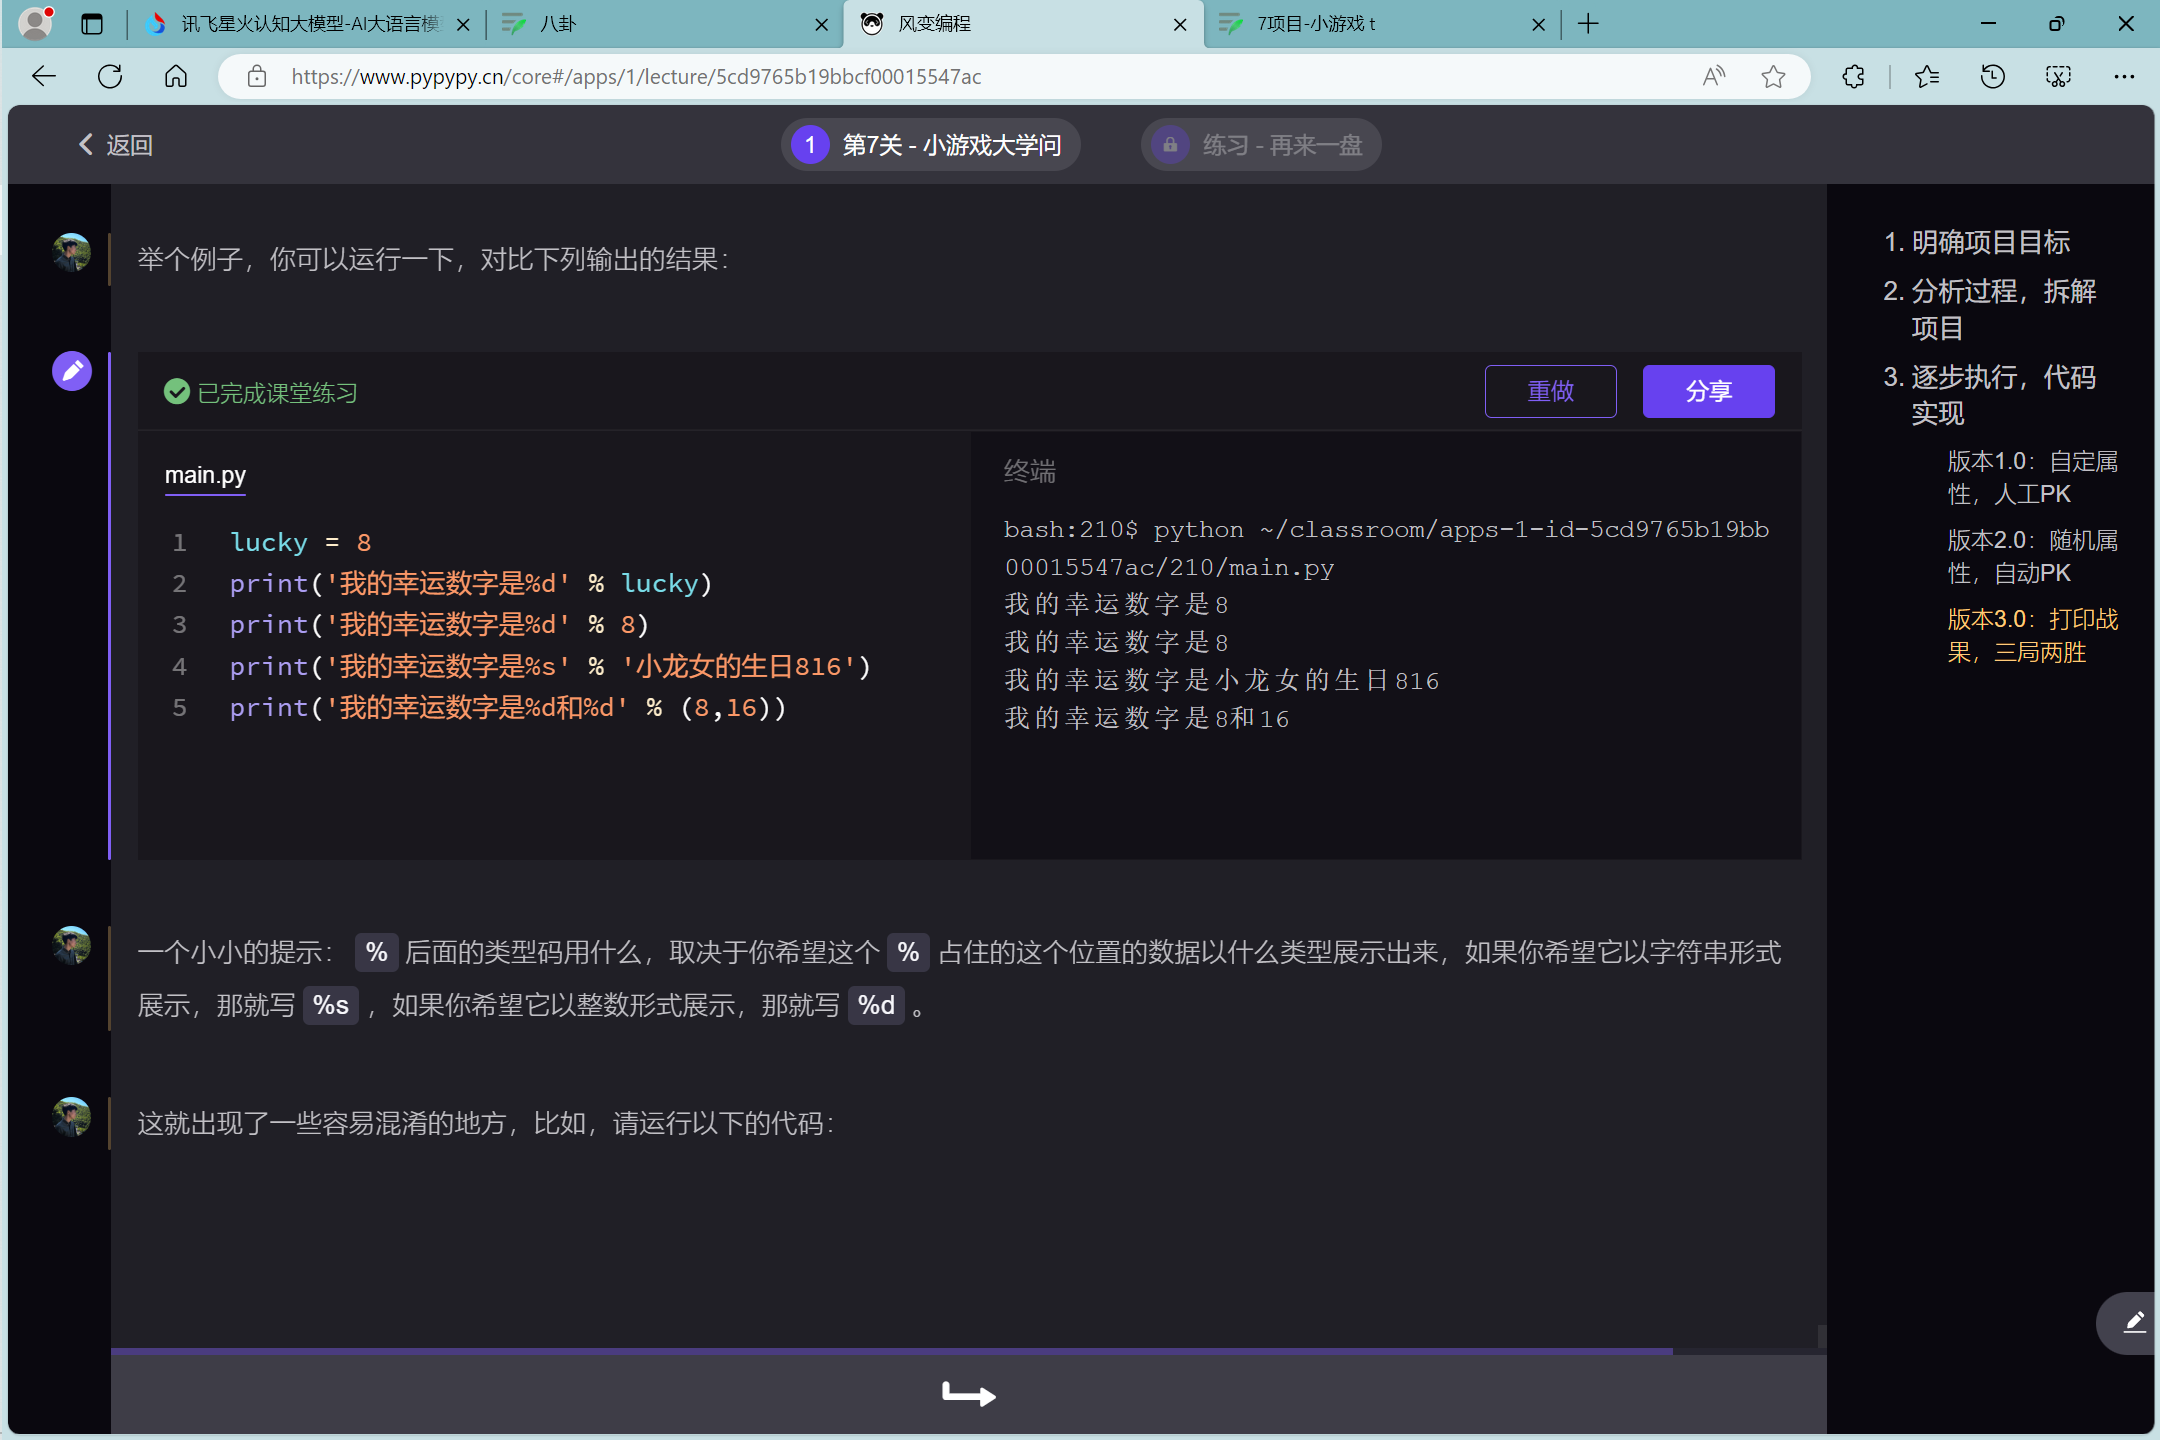Open the favorites list
The width and height of the screenshot is (2160, 1440).
coord(1927,76)
